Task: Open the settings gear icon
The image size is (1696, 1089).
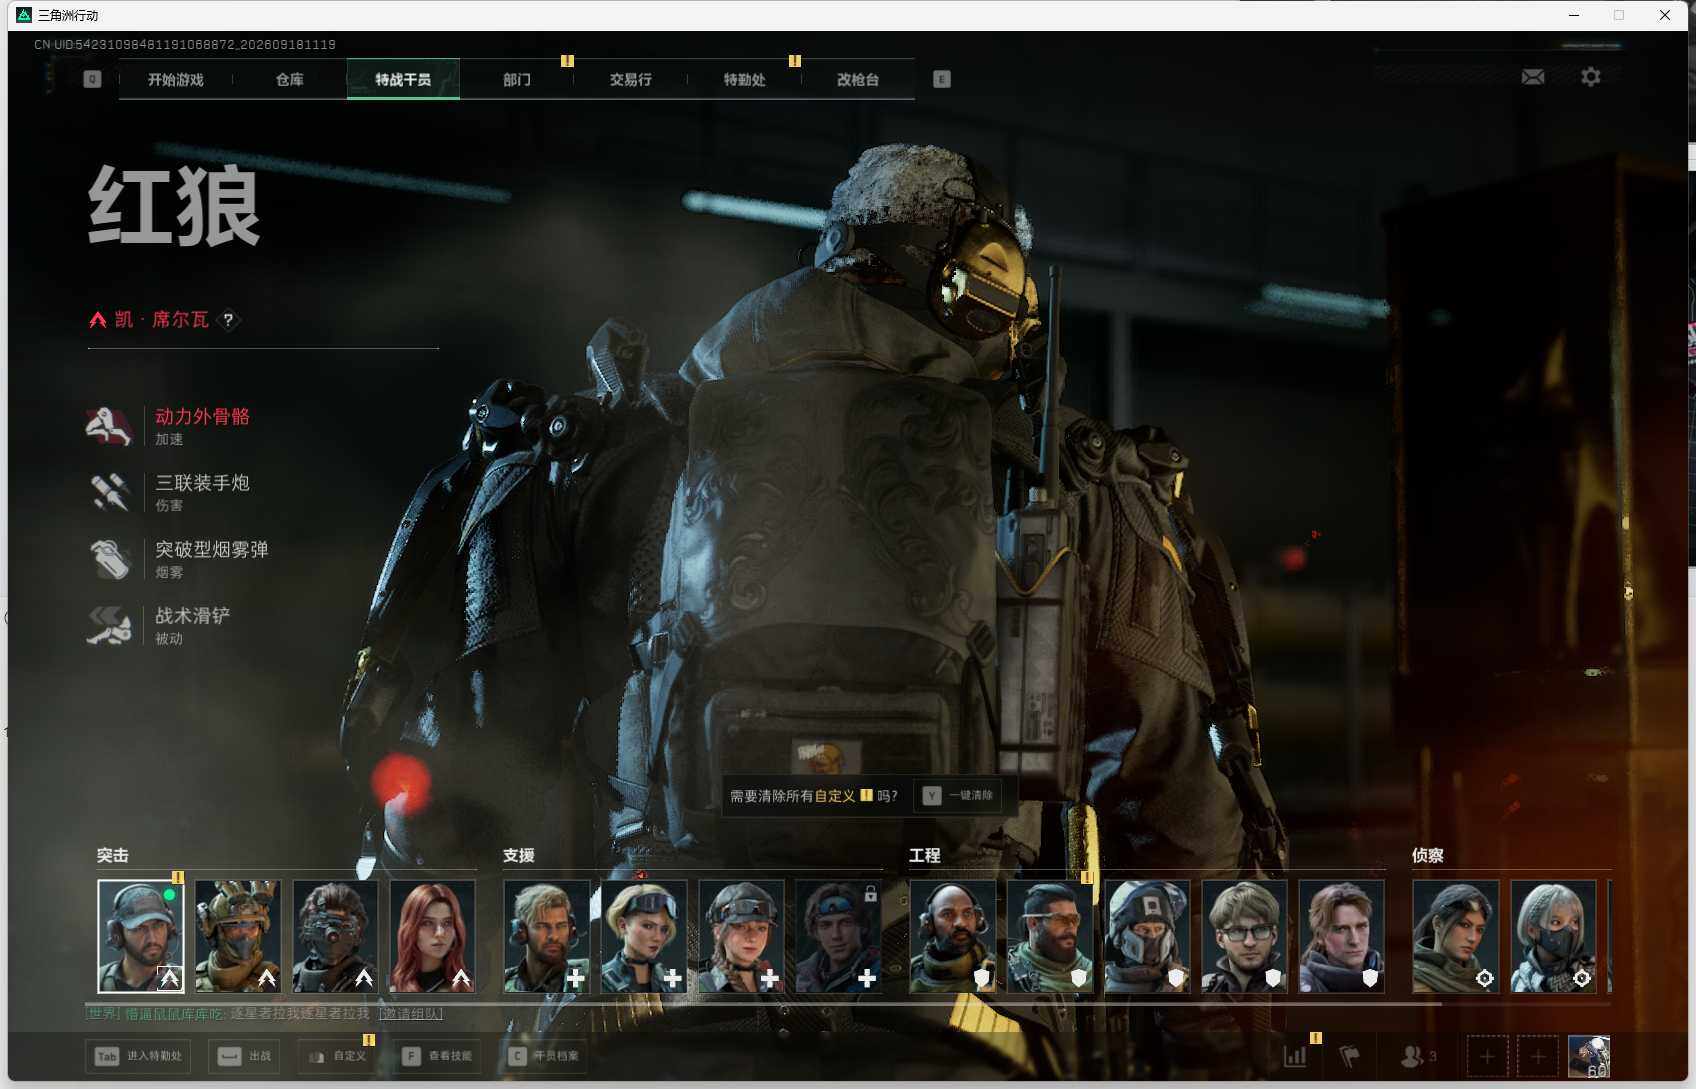Action: 1590,77
